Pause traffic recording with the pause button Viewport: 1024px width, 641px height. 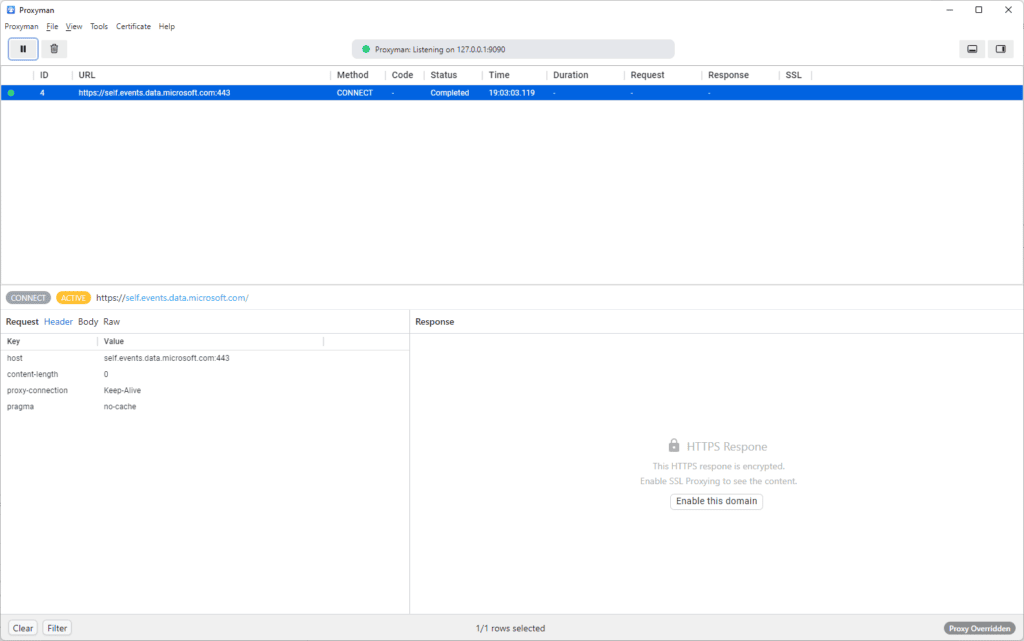click(x=23, y=48)
